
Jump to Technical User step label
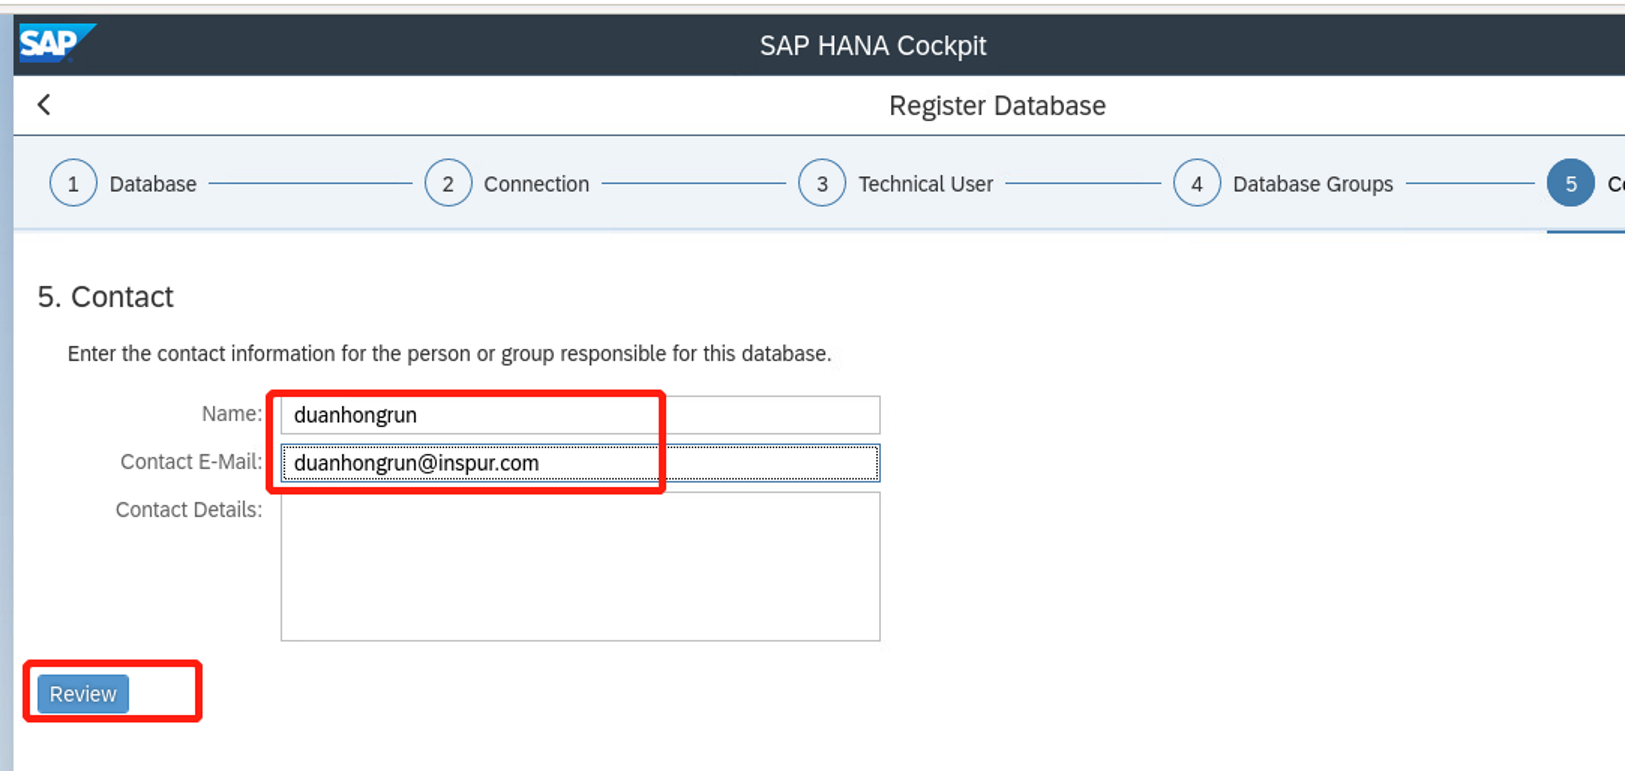click(x=925, y=184)
